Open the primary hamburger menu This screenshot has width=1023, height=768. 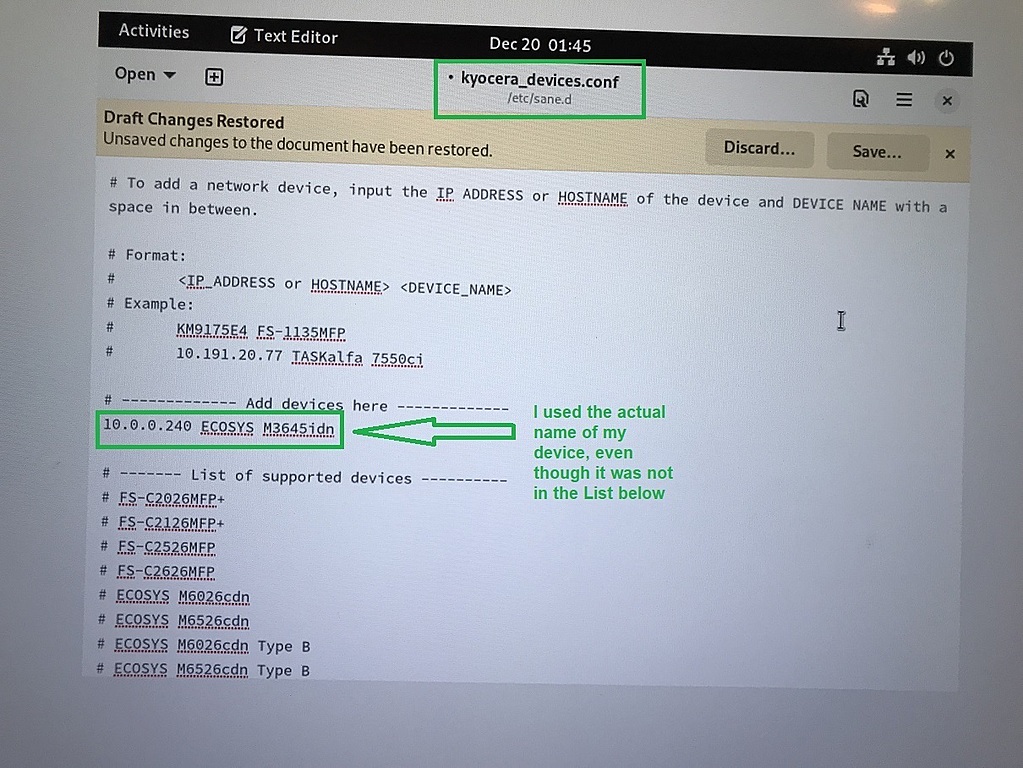point(903,99)
